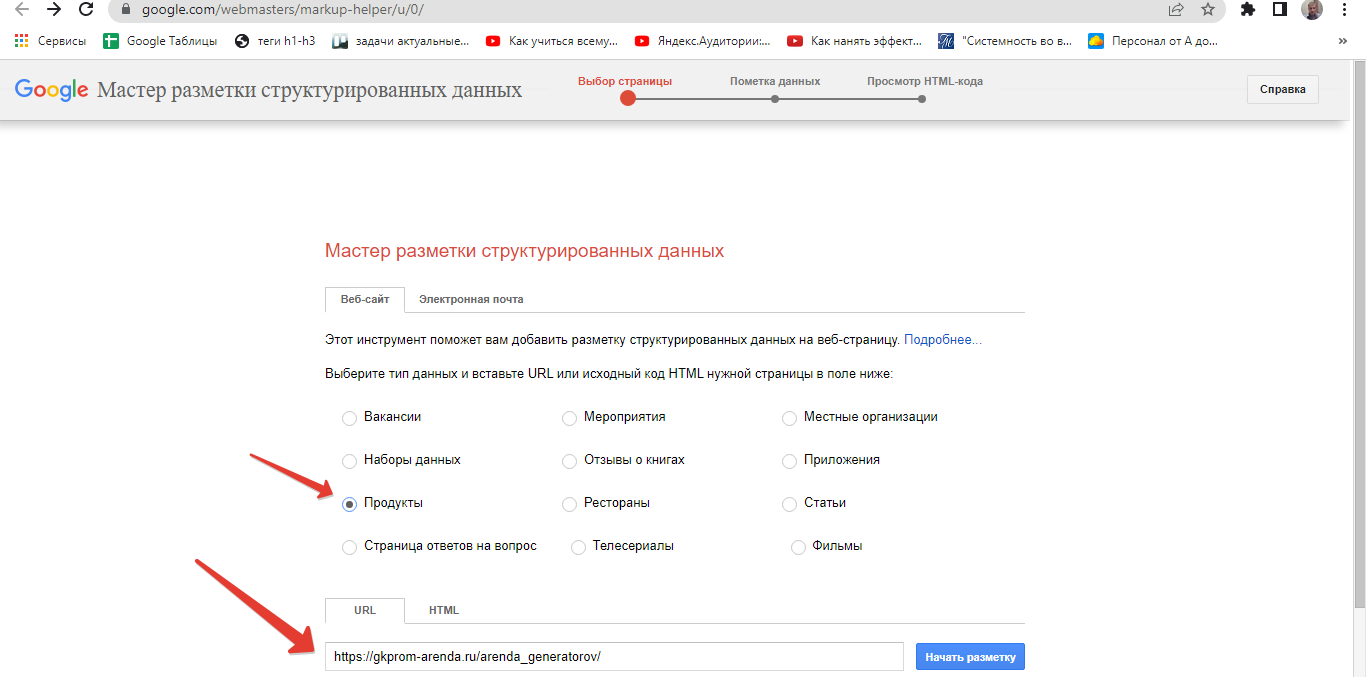Go forward with browser forward arrow

[x=54, y=9]
